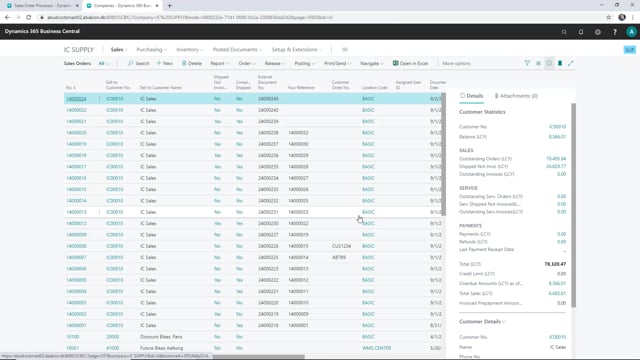
Task: Open row menu dots for order 14000024
Action: [99, 99]
